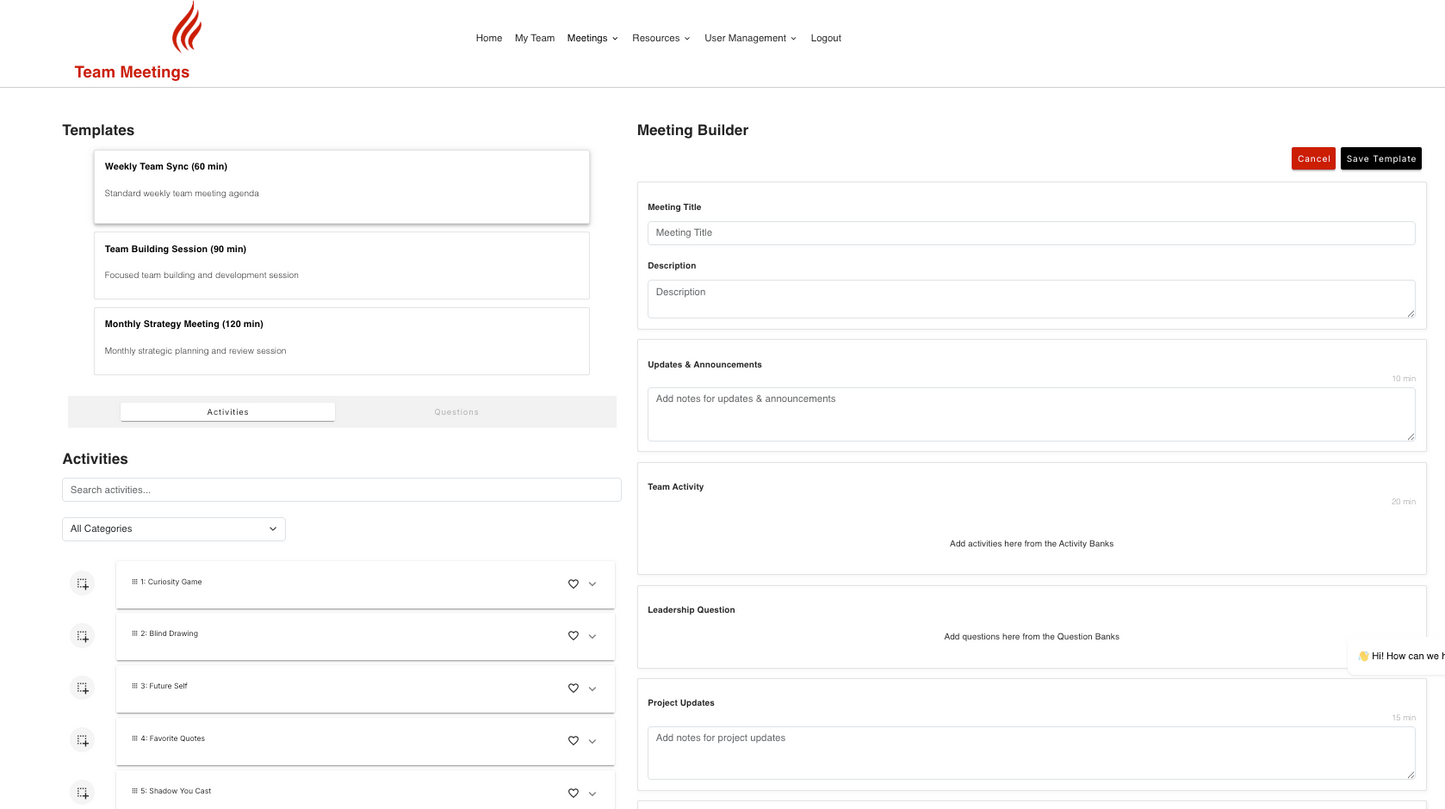Favorite the Blind Drawing activity
The height and width of the screenshot is (809, 1445).
pyautogui.click(x=573, y=636)
